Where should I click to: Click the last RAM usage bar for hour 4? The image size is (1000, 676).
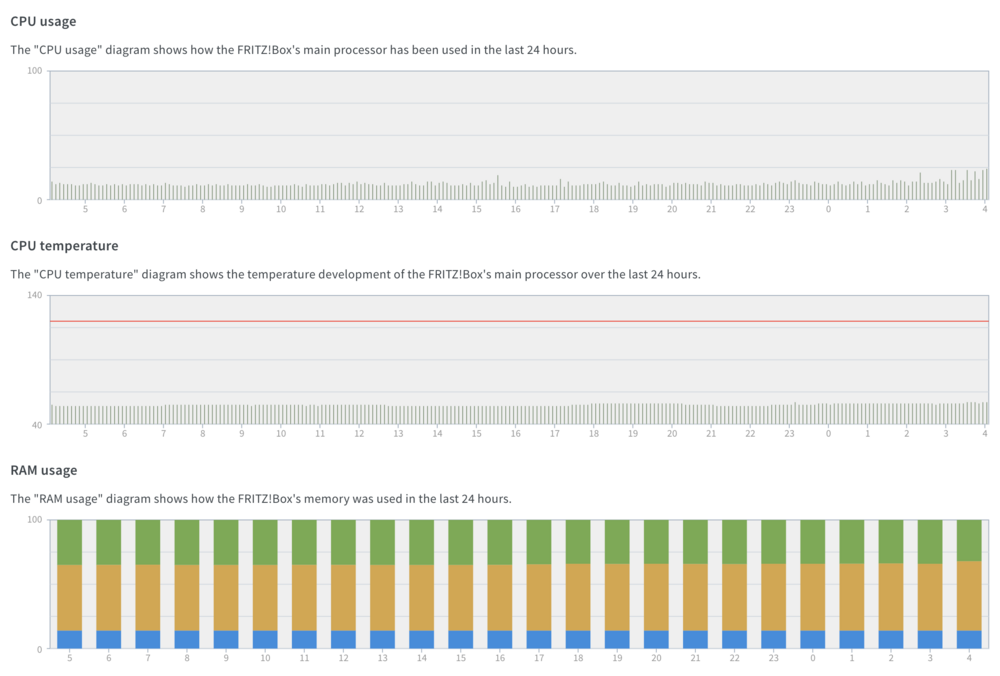coord(969,584)
